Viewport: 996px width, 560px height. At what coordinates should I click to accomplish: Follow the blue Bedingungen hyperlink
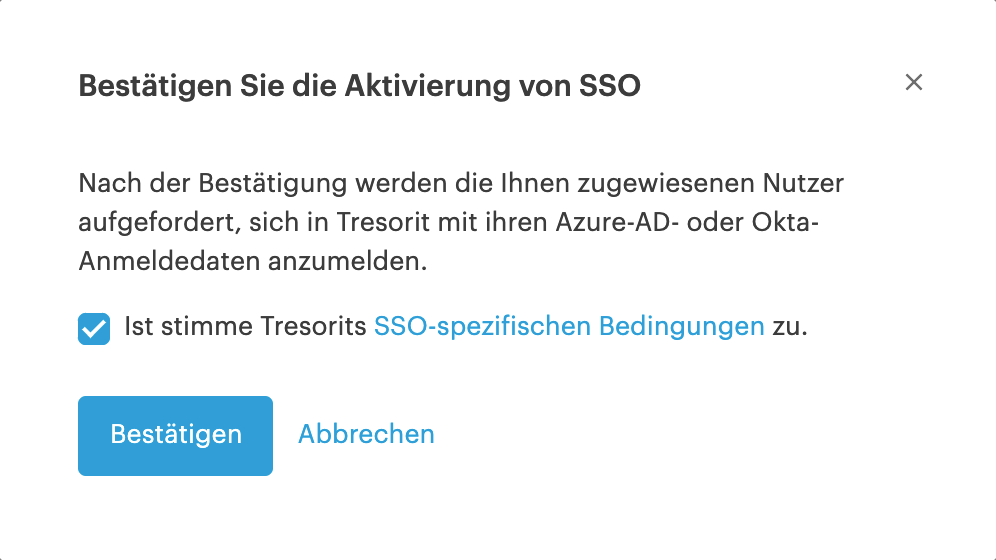coord(569,326)
